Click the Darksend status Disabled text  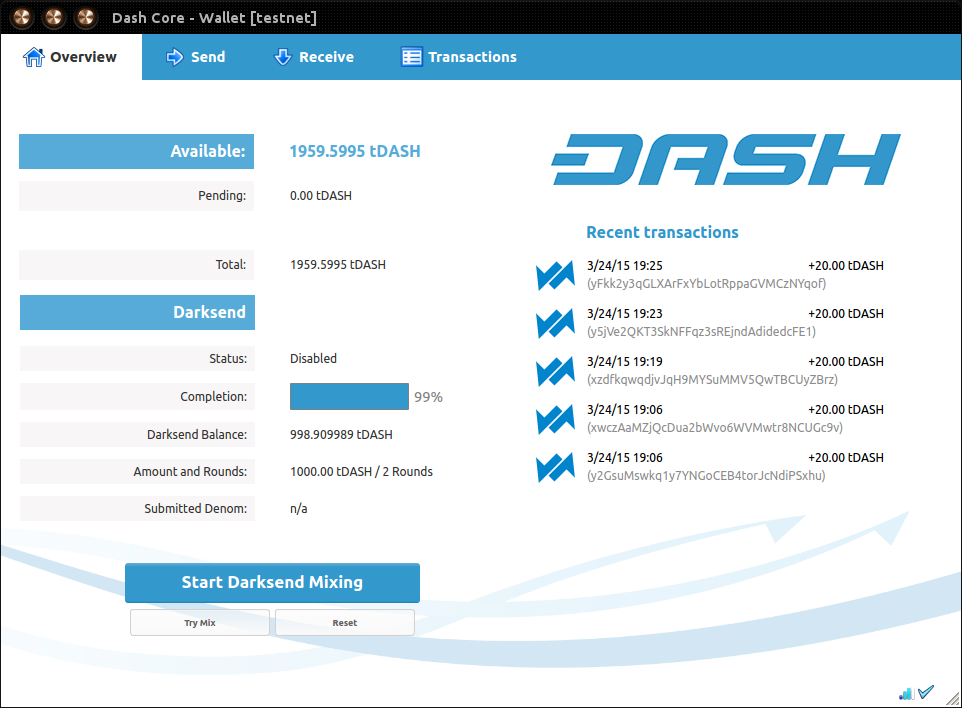(x=314, y=358)
